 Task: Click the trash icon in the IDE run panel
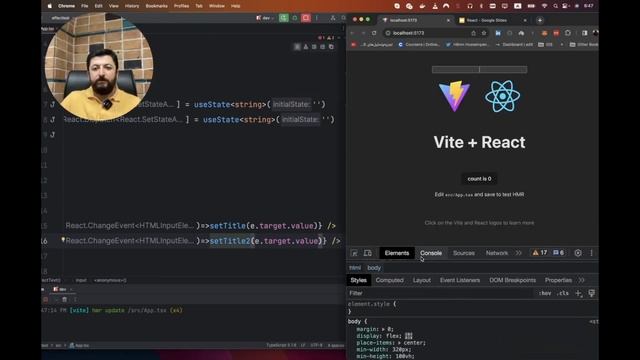pyautogui.click(x=64, y=299)
